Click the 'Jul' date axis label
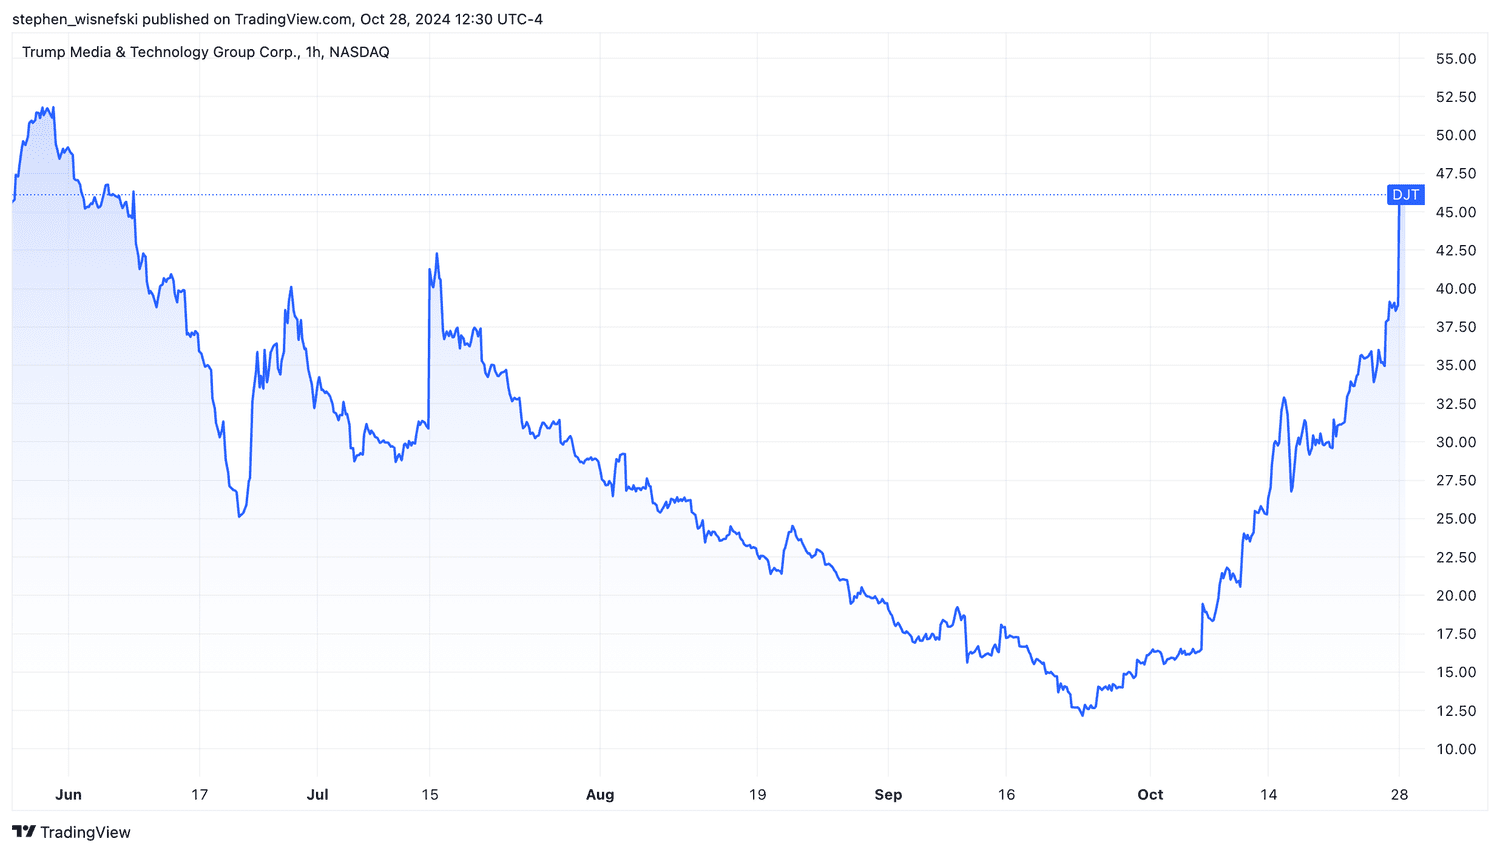1500x853 pixels. click(318, 795)
